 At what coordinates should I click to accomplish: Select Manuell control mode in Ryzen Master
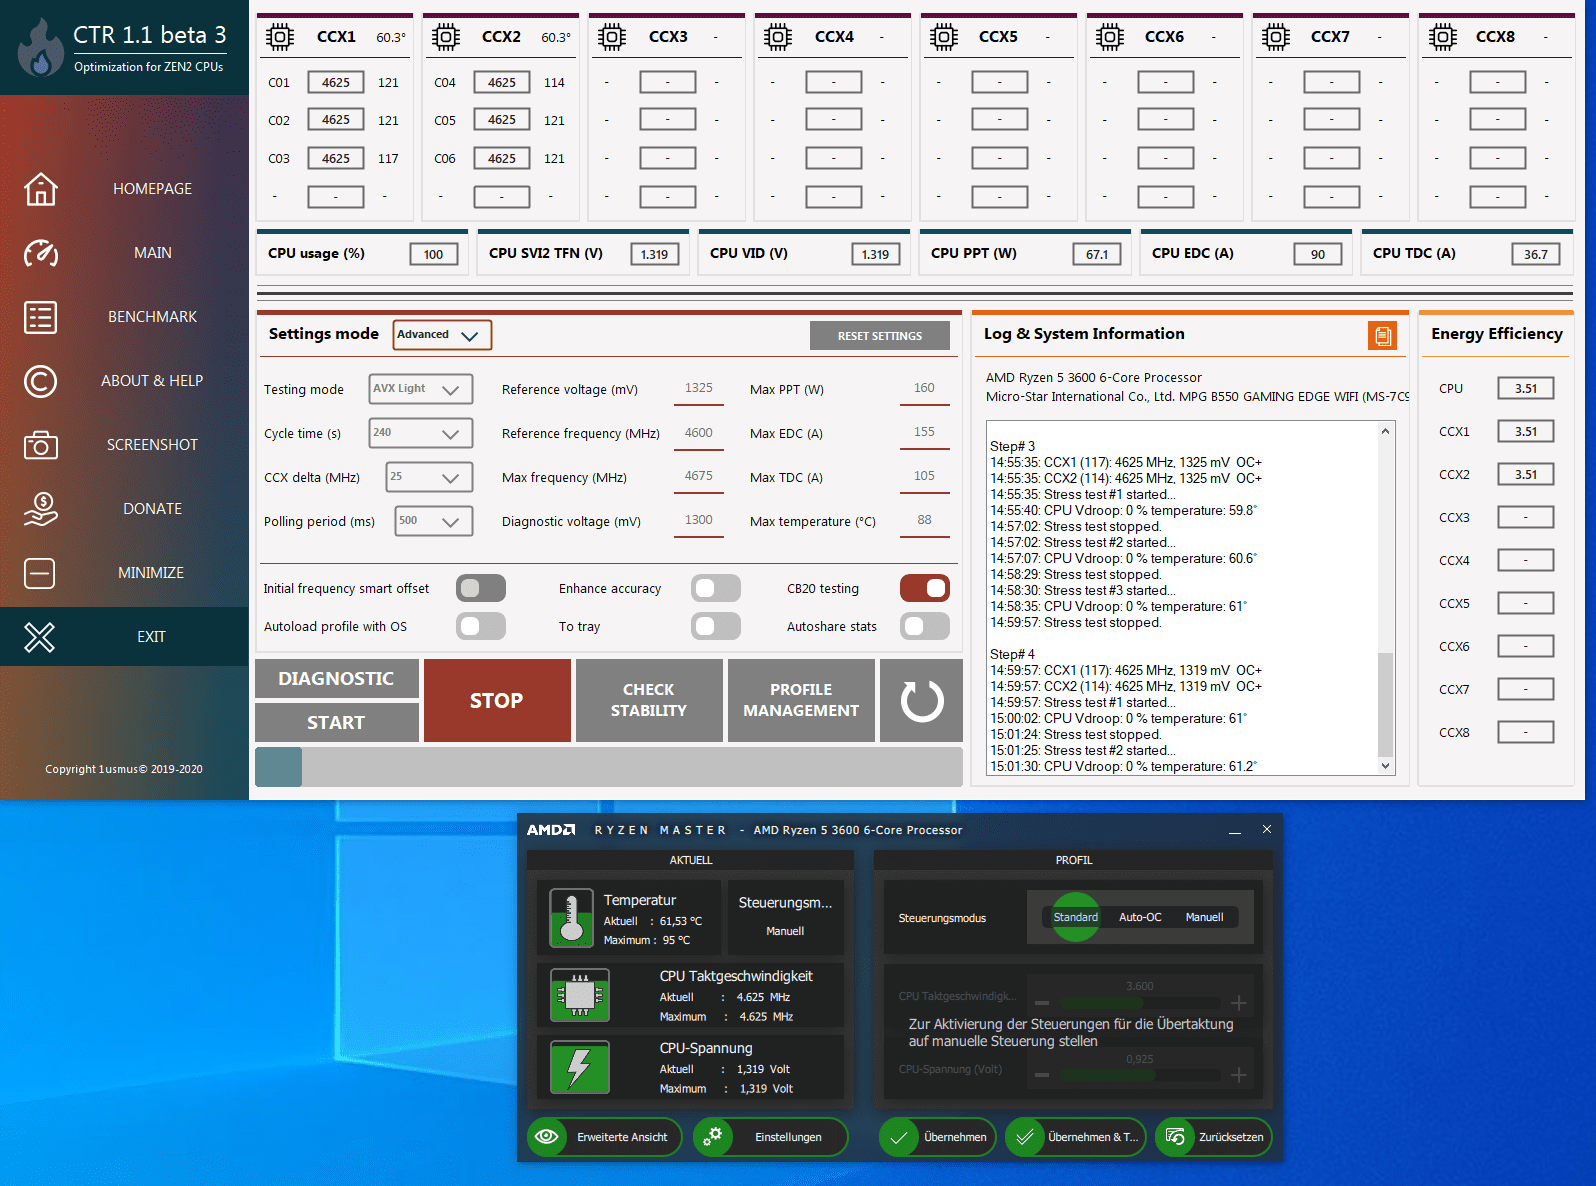click(x=1204, y=917)
